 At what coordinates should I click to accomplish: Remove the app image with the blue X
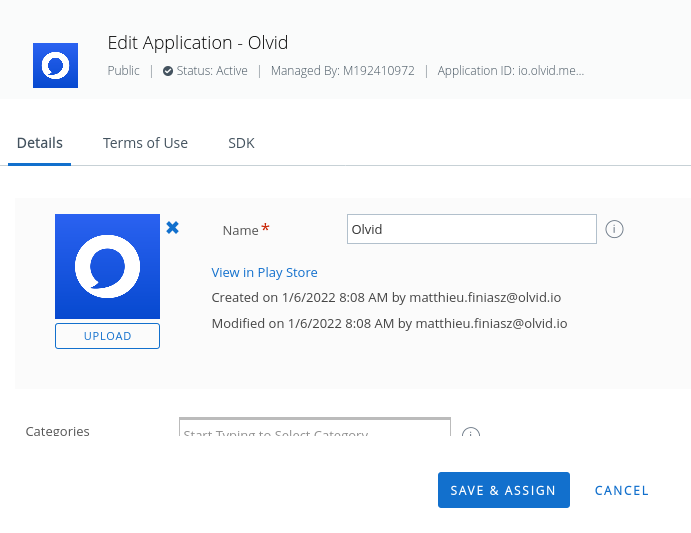[x=172, y=227]
